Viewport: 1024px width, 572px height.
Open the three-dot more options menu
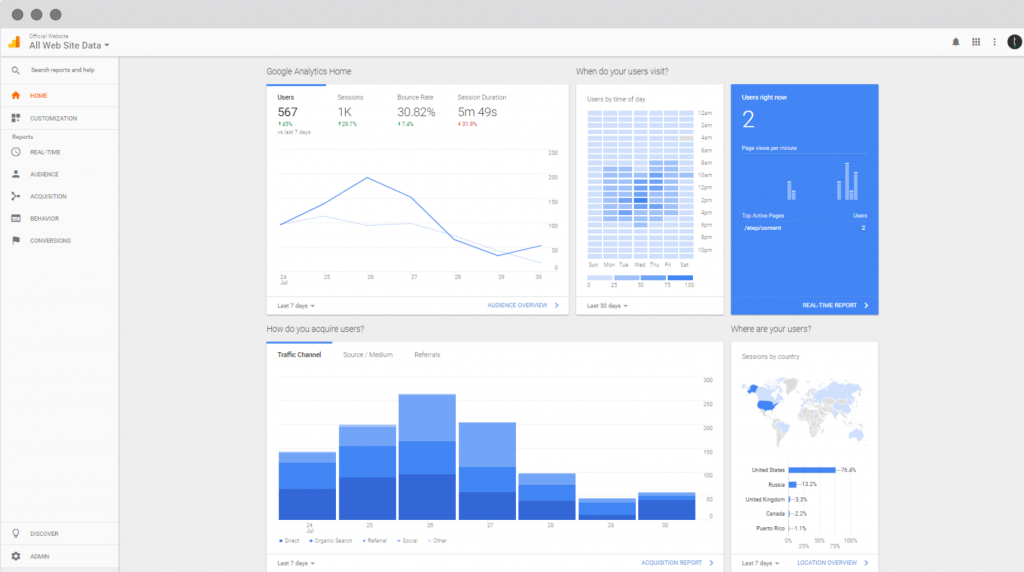point(995,42)
